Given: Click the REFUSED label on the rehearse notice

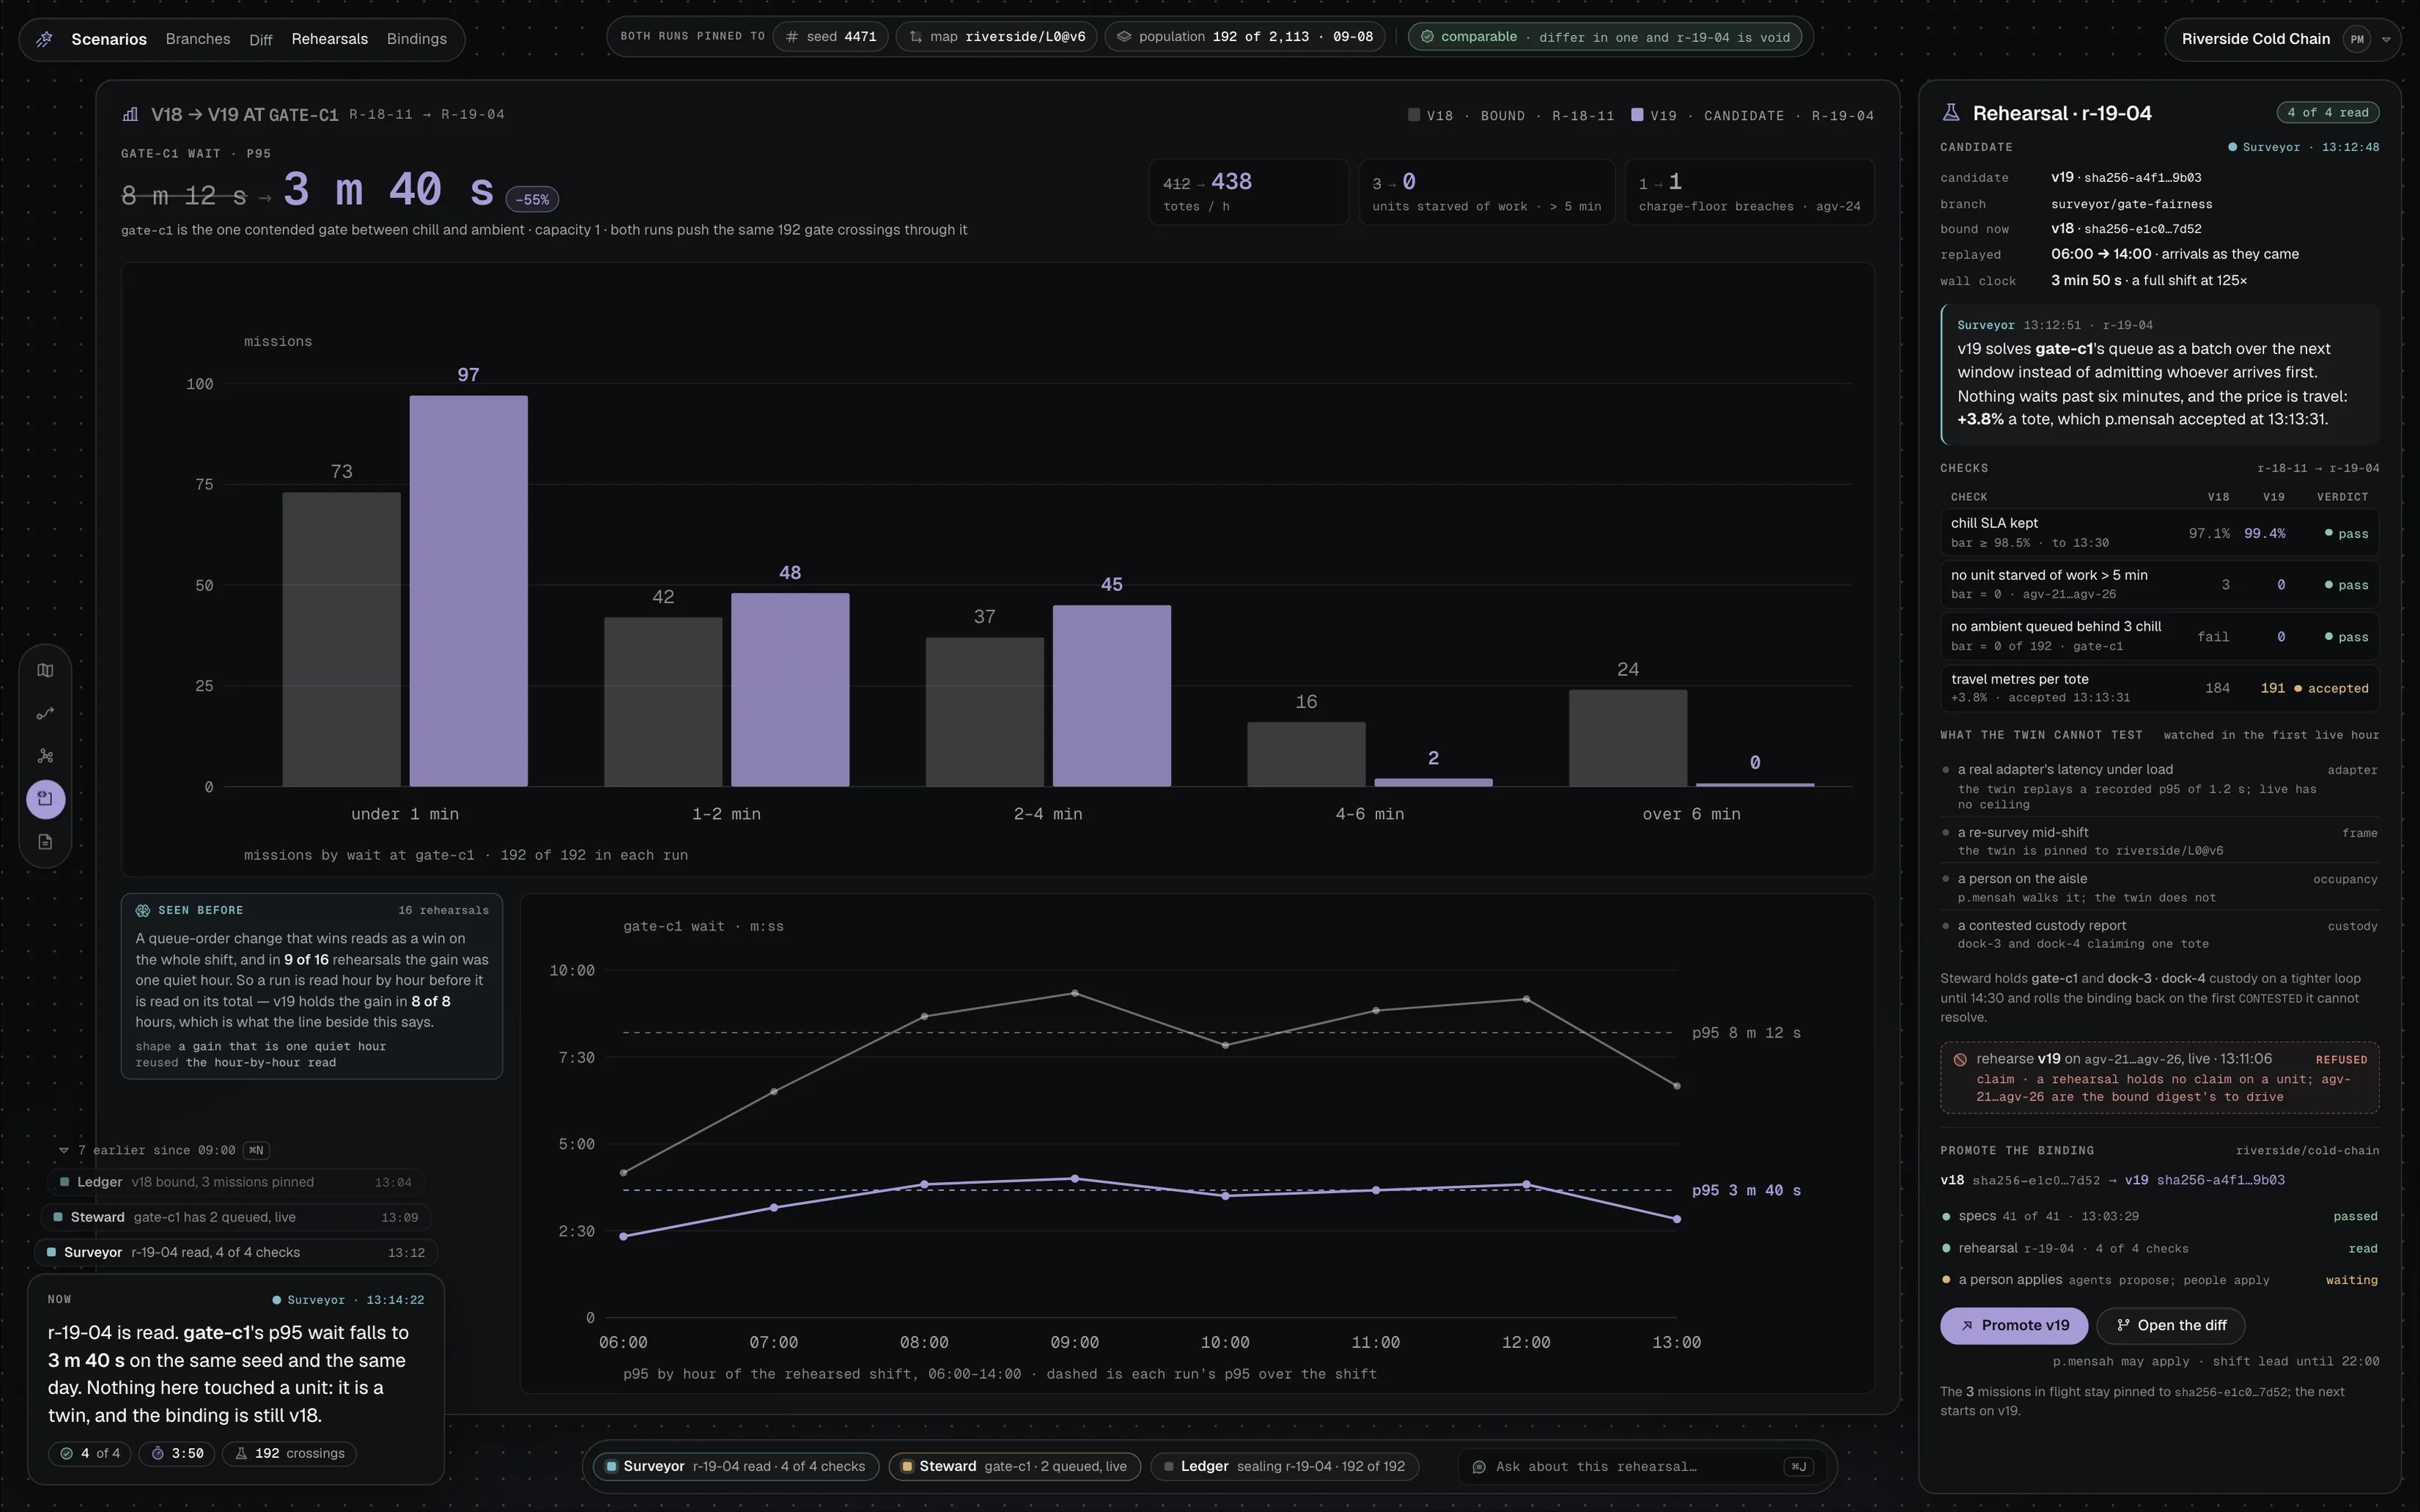Looking at the screenshot, I should 2341,1060.
